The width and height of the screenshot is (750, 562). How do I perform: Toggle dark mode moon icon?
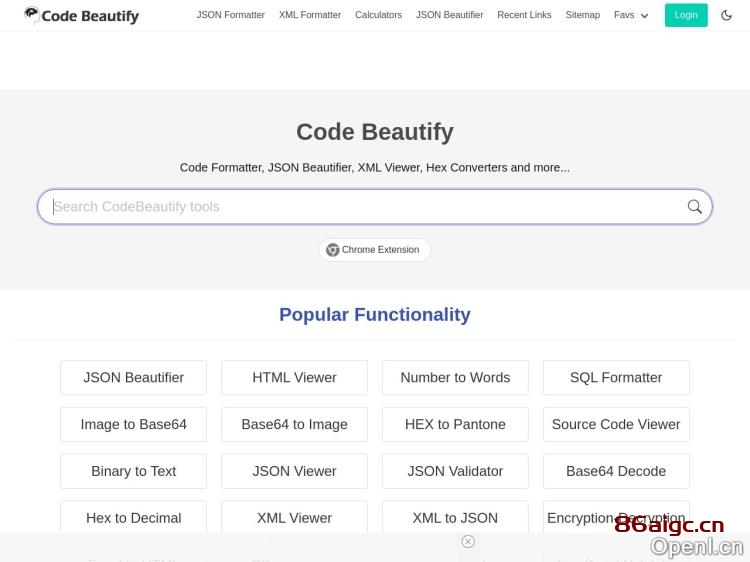pyautogui.click(x=726, y=15)
